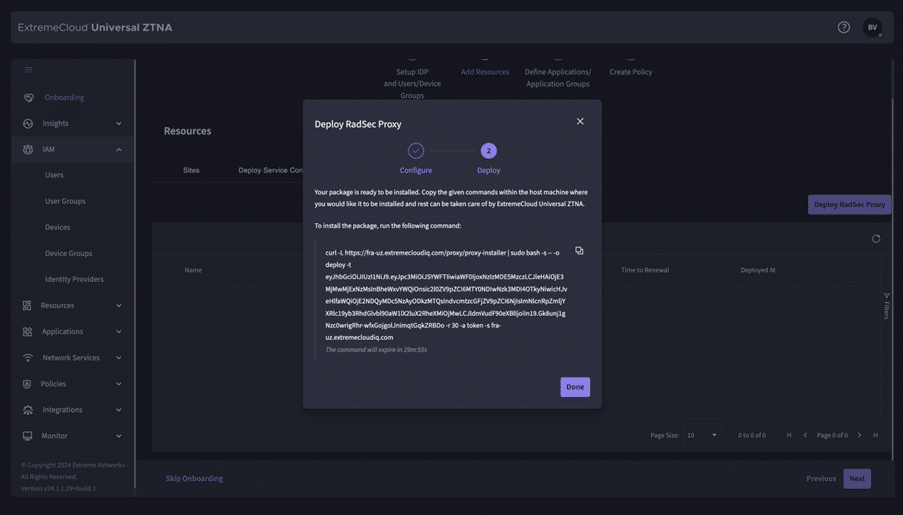
Task: Collapse sidebar using hamburger menu icon
Action: (x=28, y=70)
